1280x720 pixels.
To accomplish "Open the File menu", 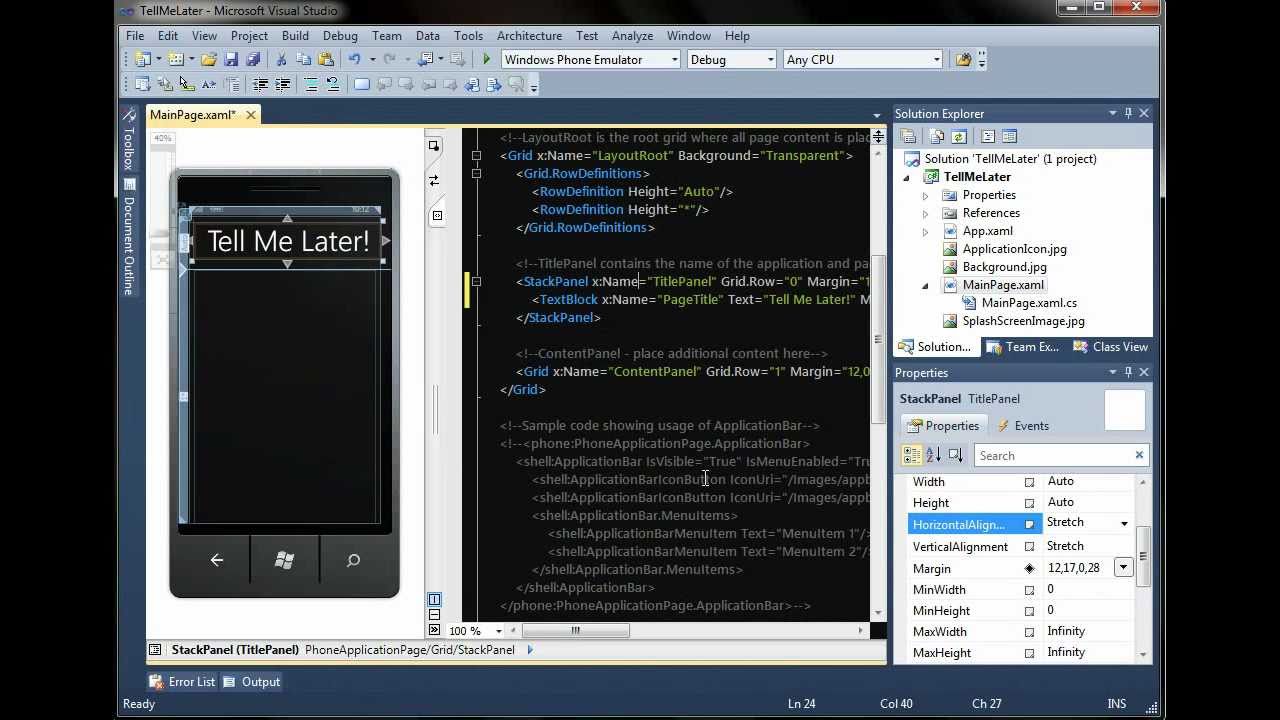I will coord(135,35).
